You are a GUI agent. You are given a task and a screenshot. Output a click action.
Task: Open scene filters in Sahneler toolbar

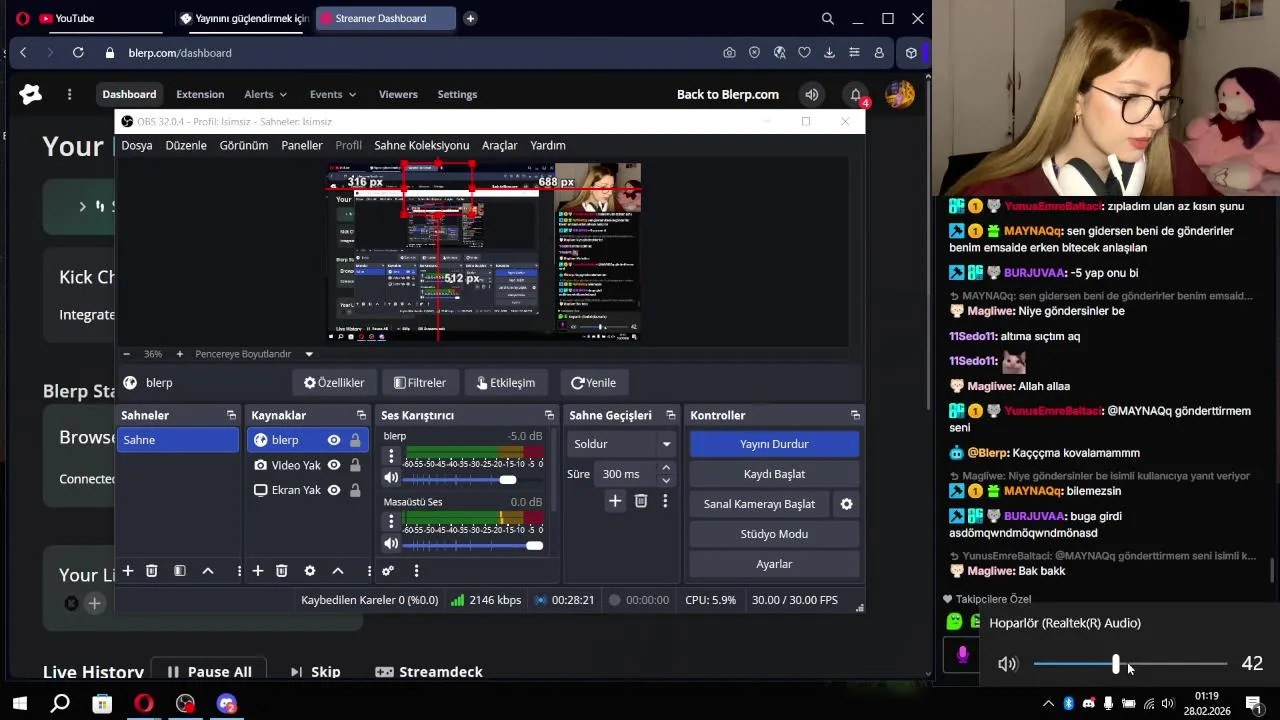(180, 571)
